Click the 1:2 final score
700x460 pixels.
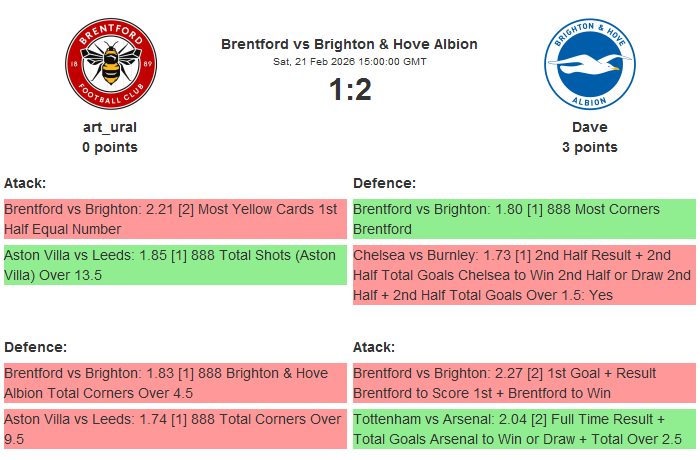[x=349, y=90]
